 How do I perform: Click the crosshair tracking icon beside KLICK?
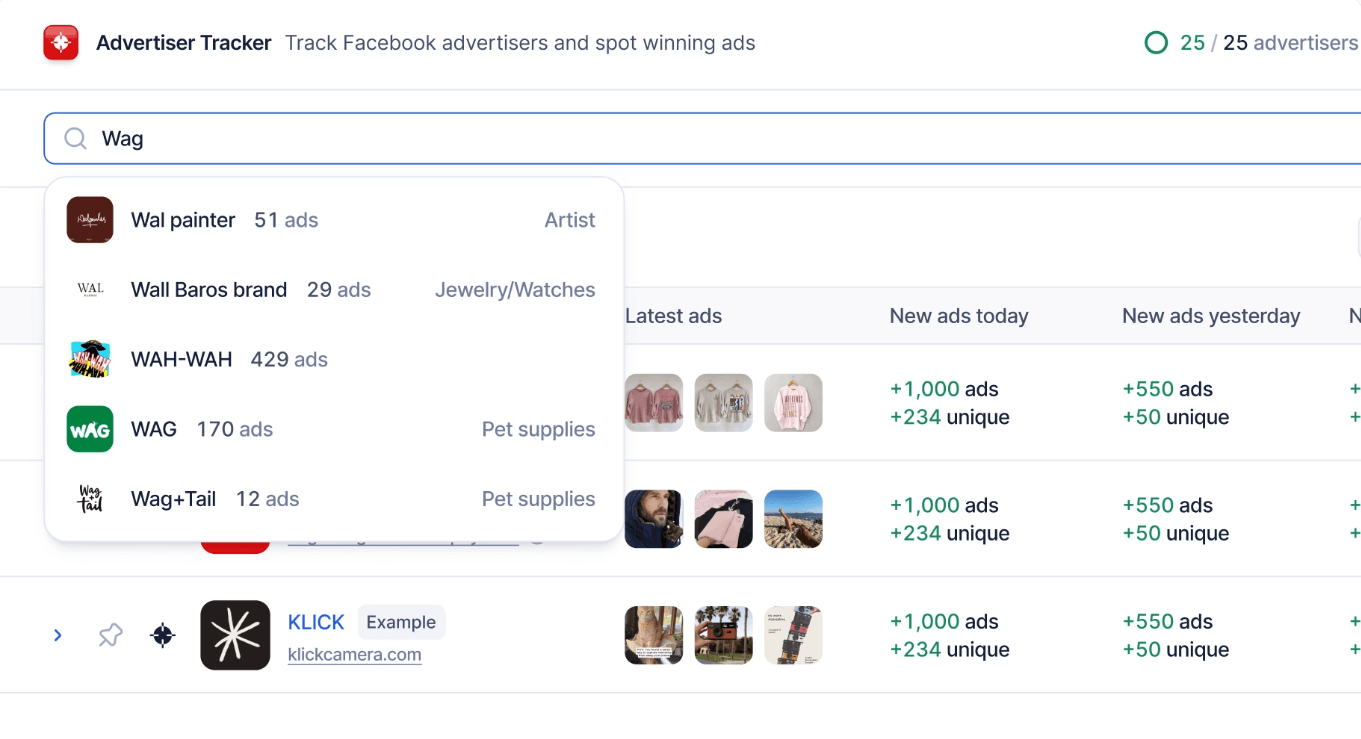tap(162, 635)
